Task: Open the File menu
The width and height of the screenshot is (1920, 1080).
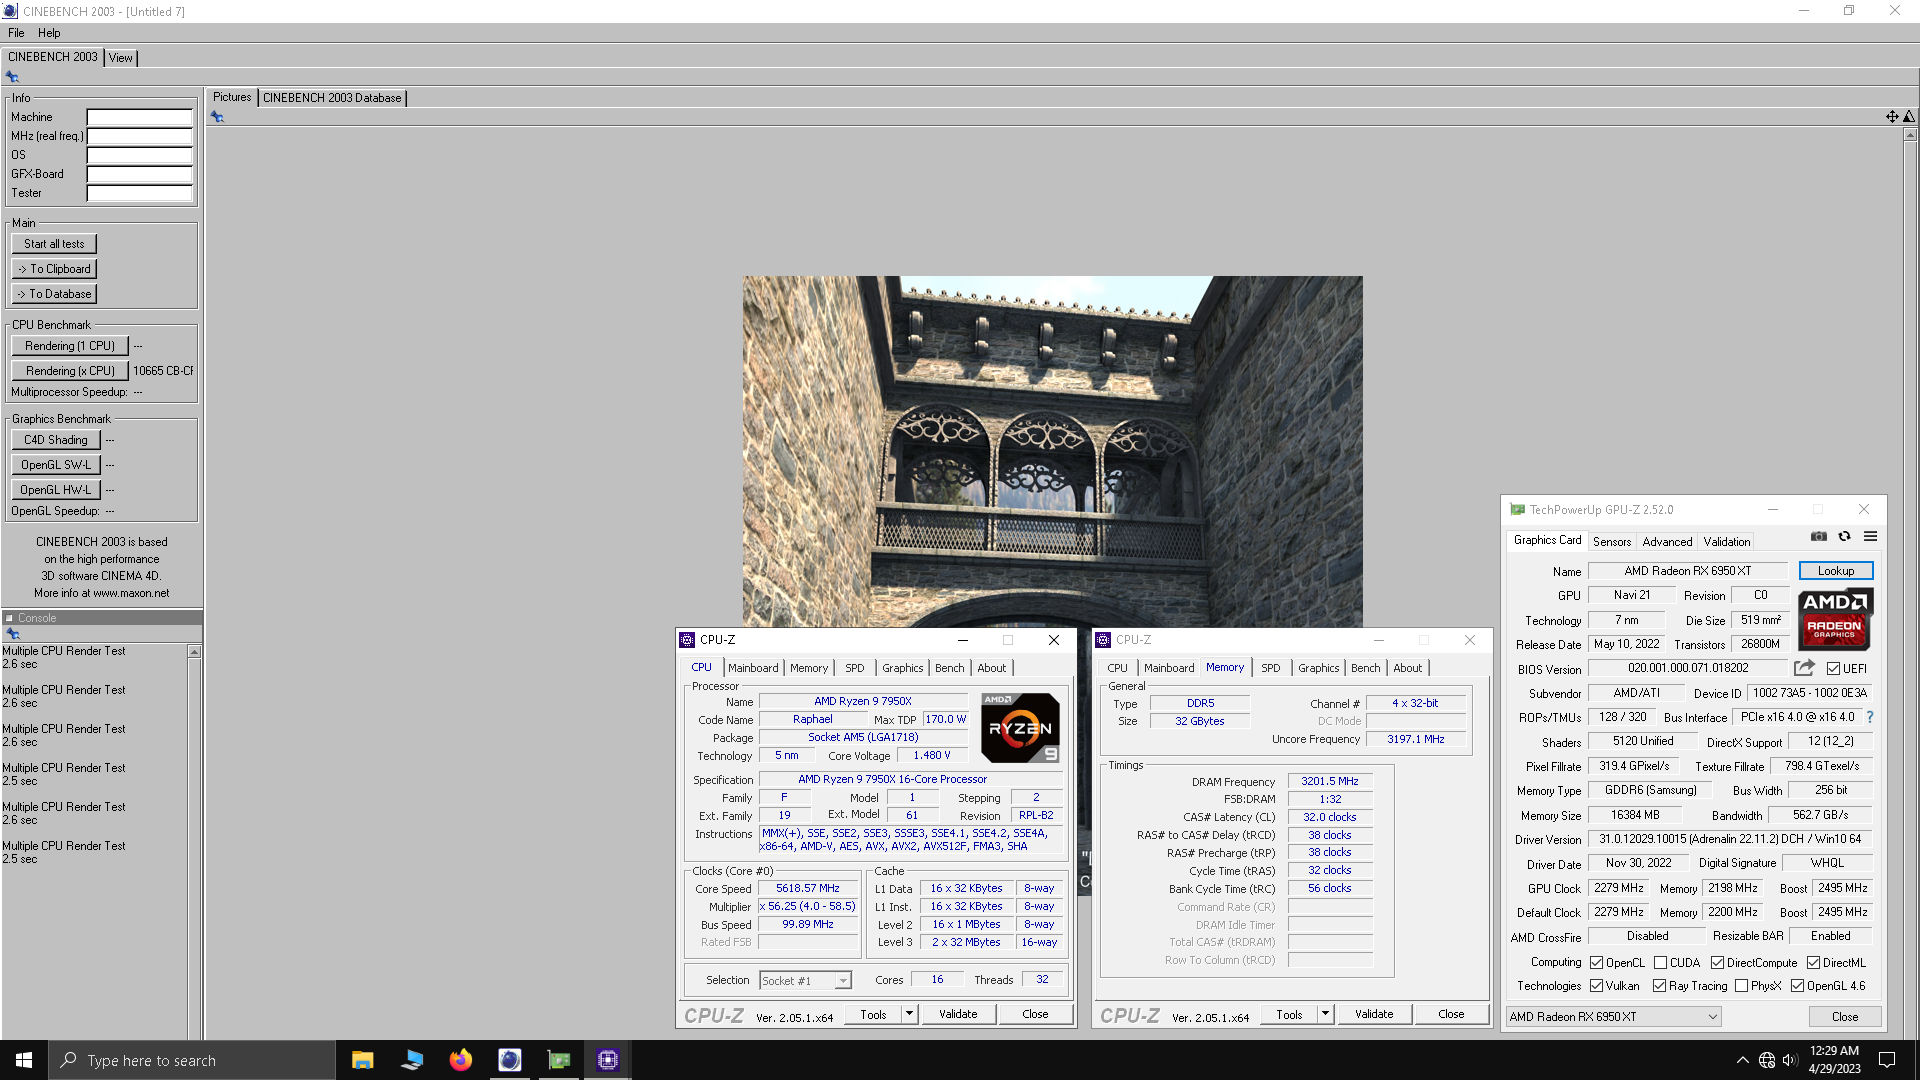Action: [16, 33]
